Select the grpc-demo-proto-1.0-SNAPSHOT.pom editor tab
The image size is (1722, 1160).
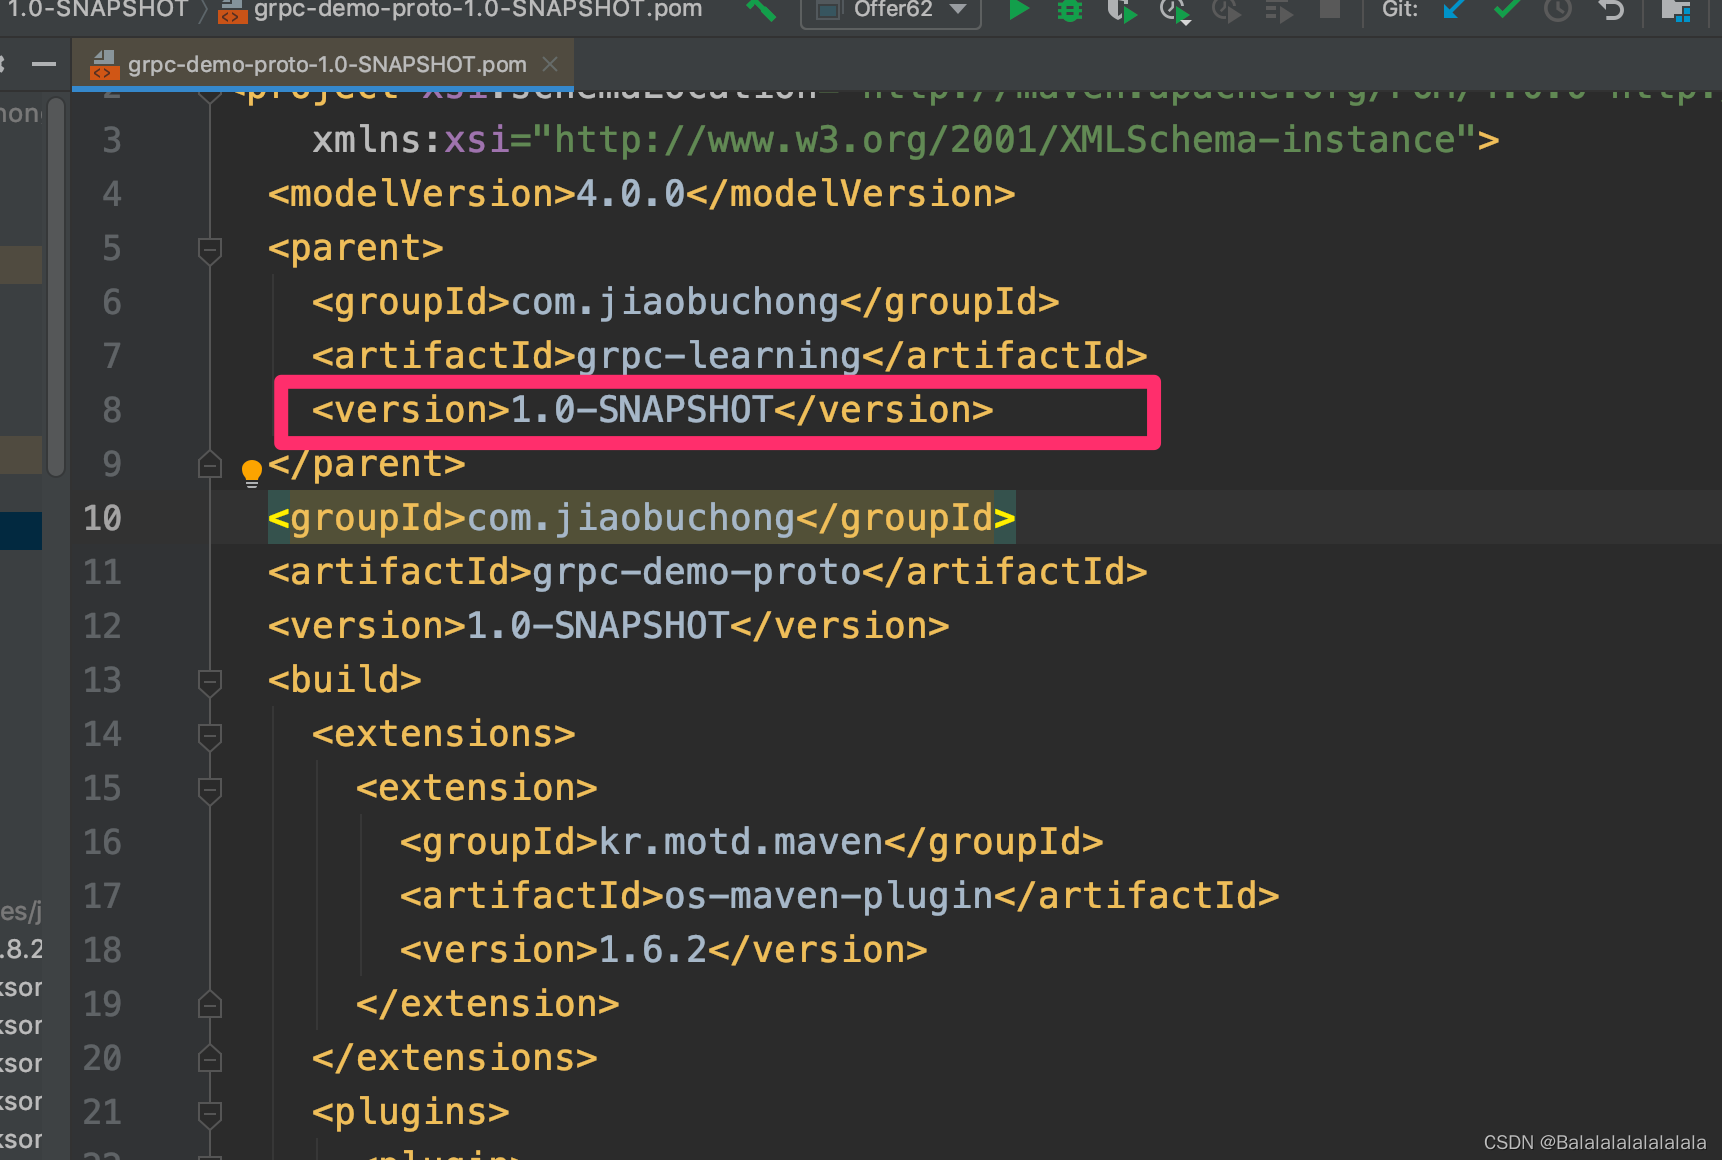(x=322, y=65)
